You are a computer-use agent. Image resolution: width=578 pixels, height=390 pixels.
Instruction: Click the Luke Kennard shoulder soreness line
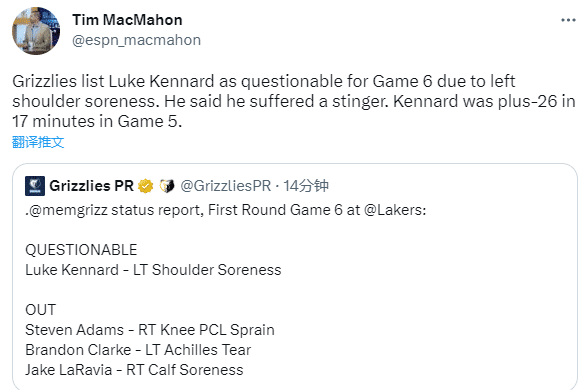click(153, 270)
